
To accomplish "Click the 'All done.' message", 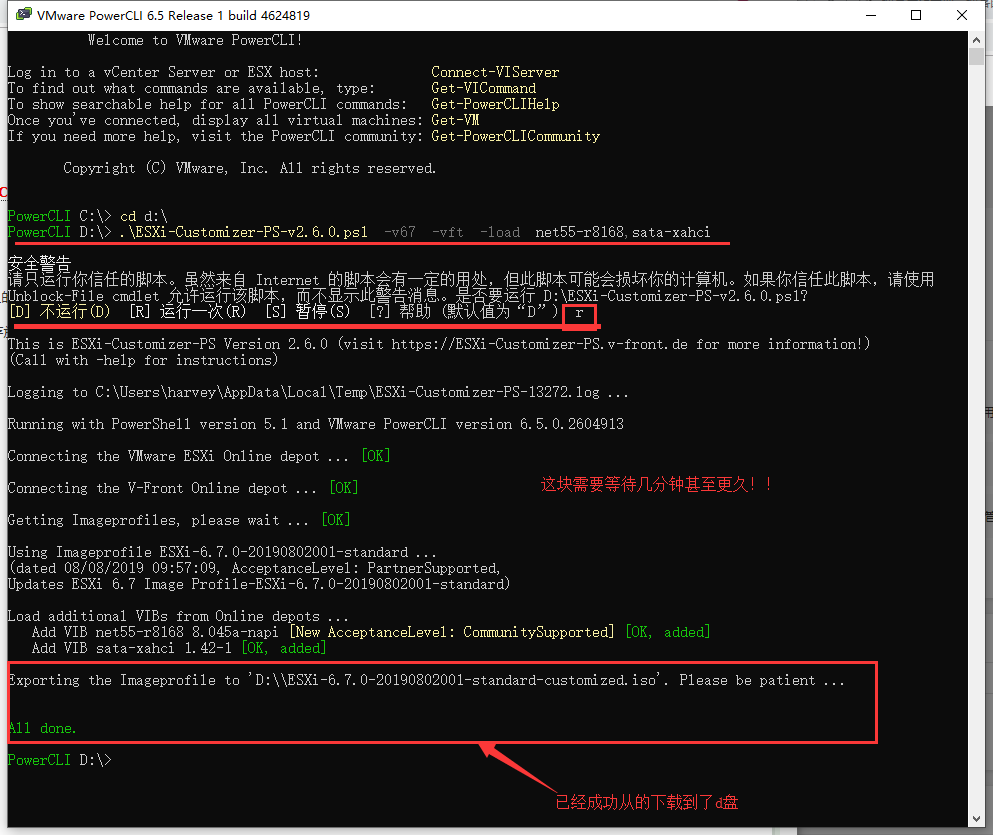I will pos(42,729).
